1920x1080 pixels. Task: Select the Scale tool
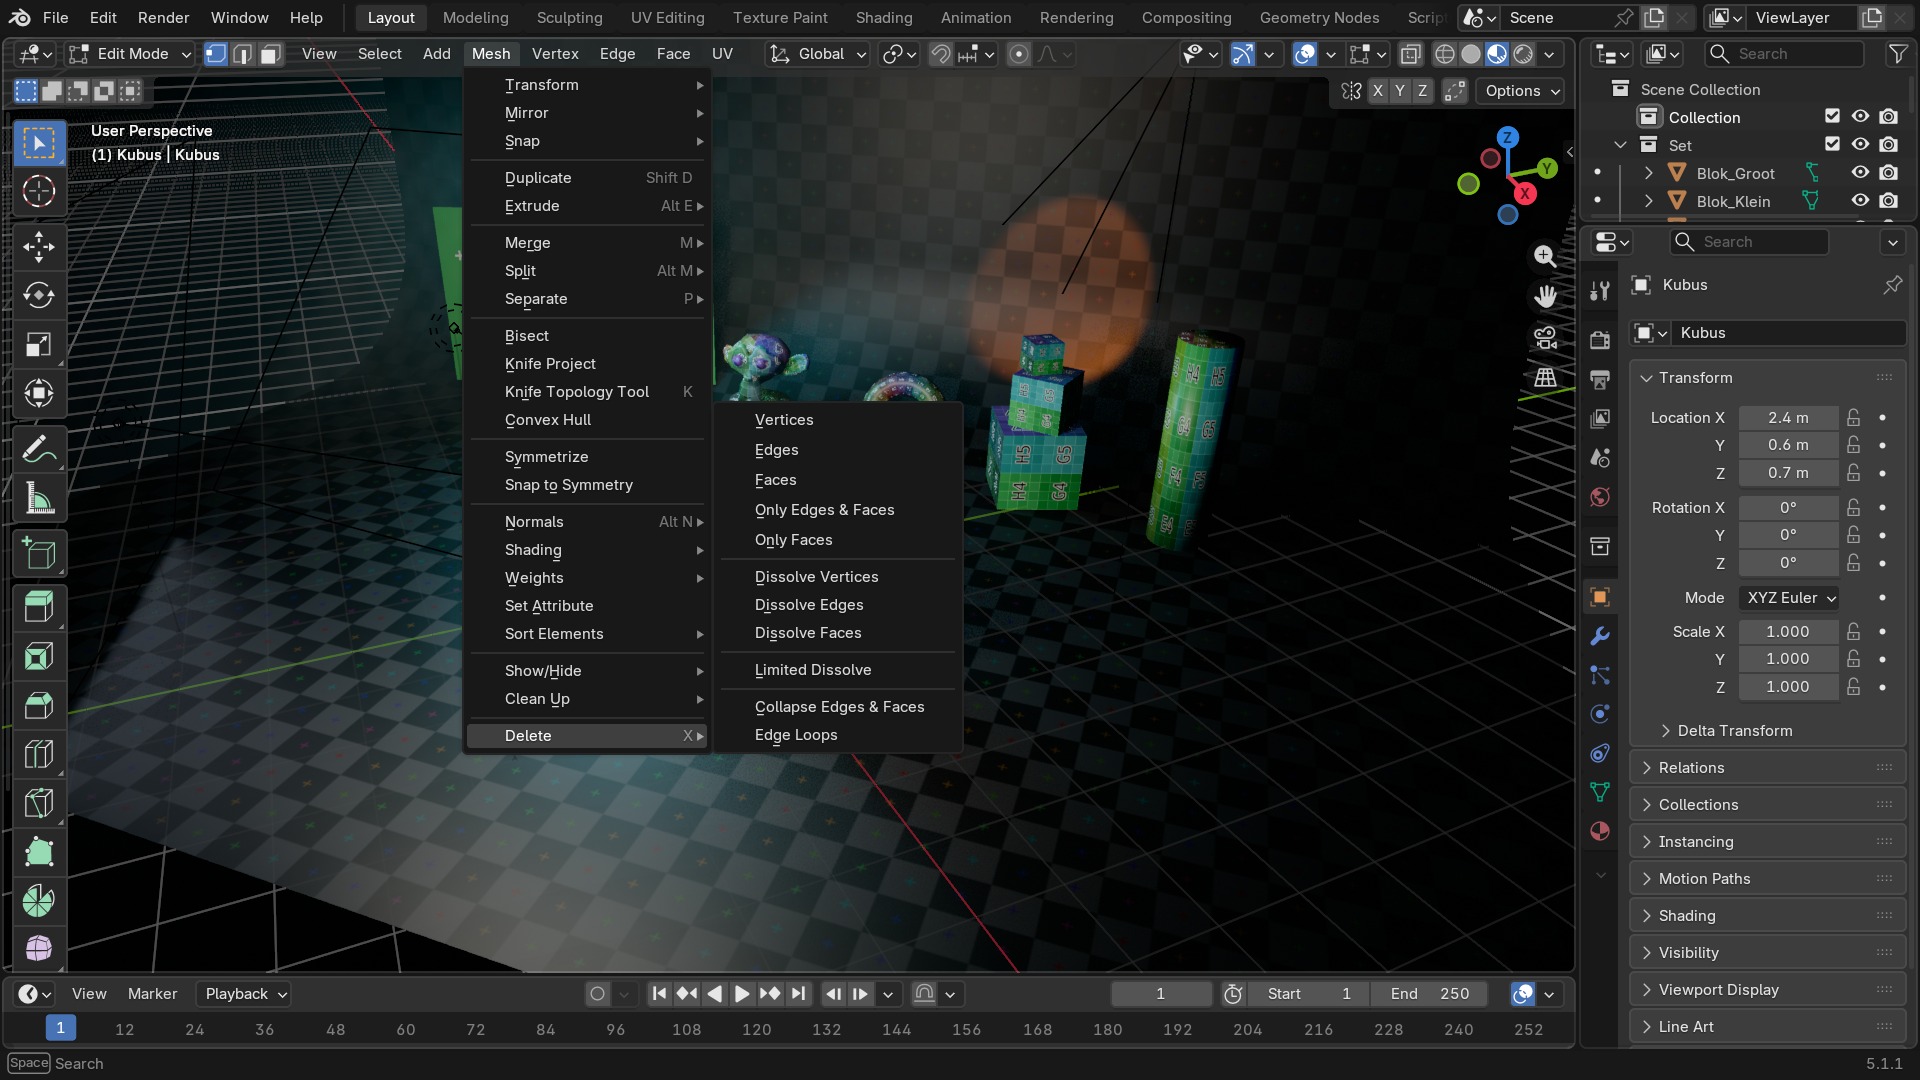(x=39, y=345)
